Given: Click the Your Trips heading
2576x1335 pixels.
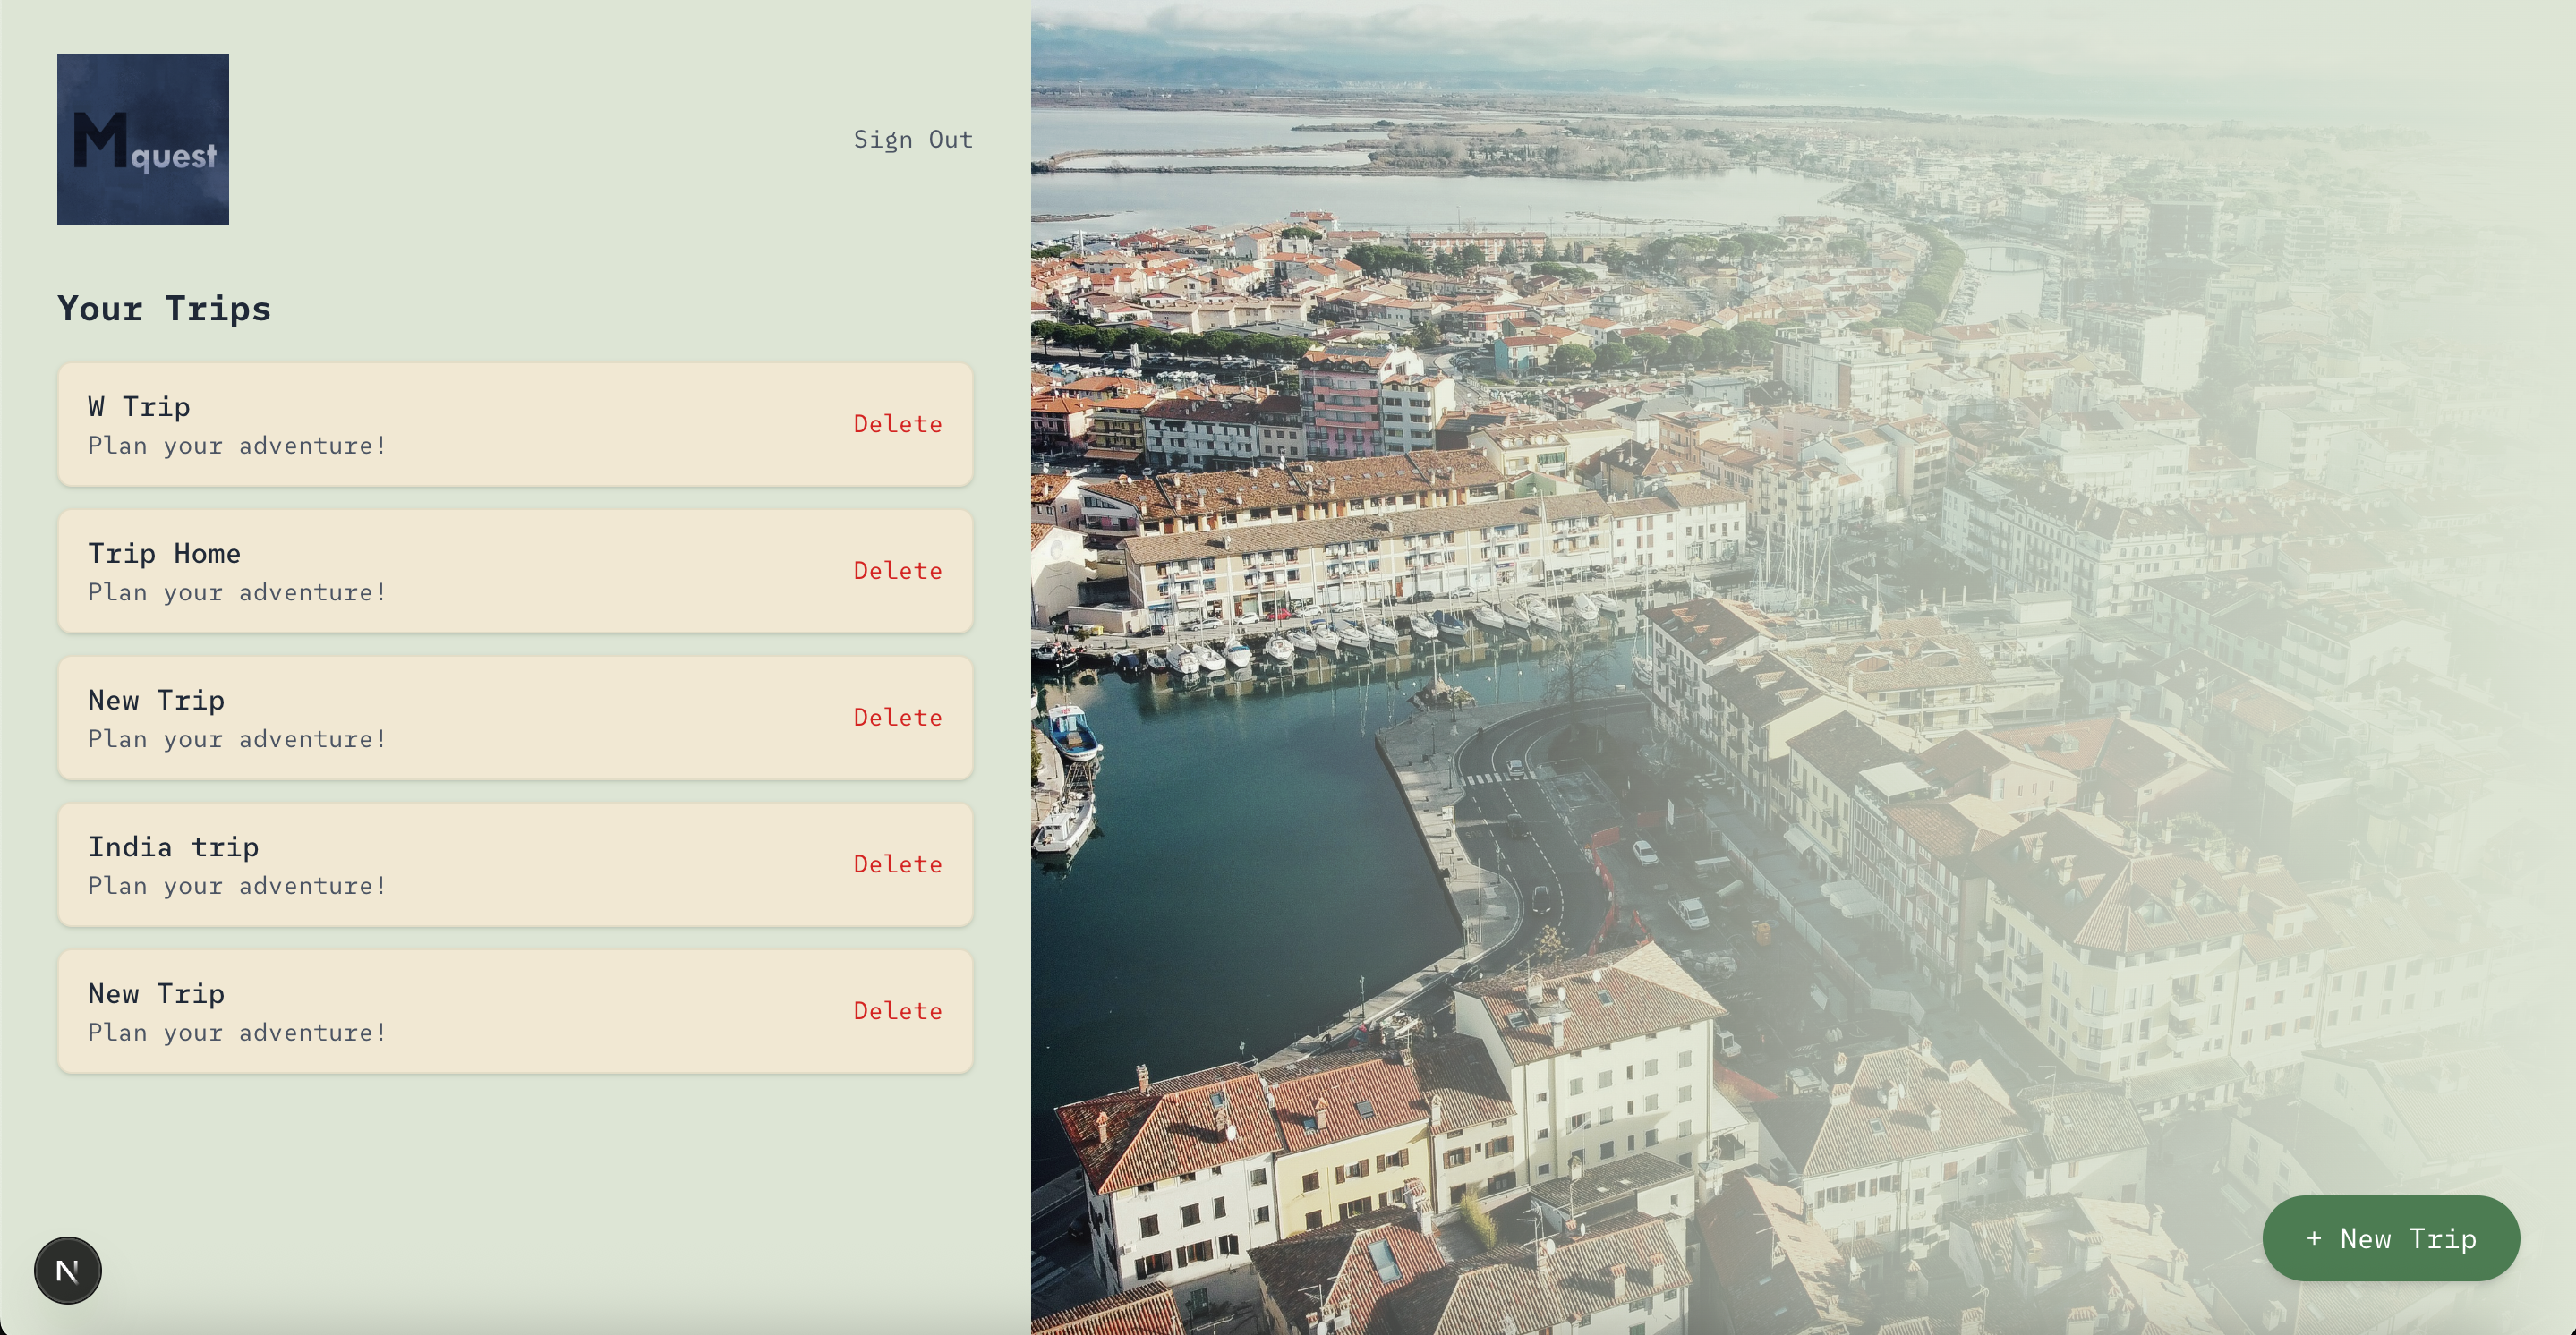Looking at the screenshot, I should pyautogui.click(x=164, y=308).
